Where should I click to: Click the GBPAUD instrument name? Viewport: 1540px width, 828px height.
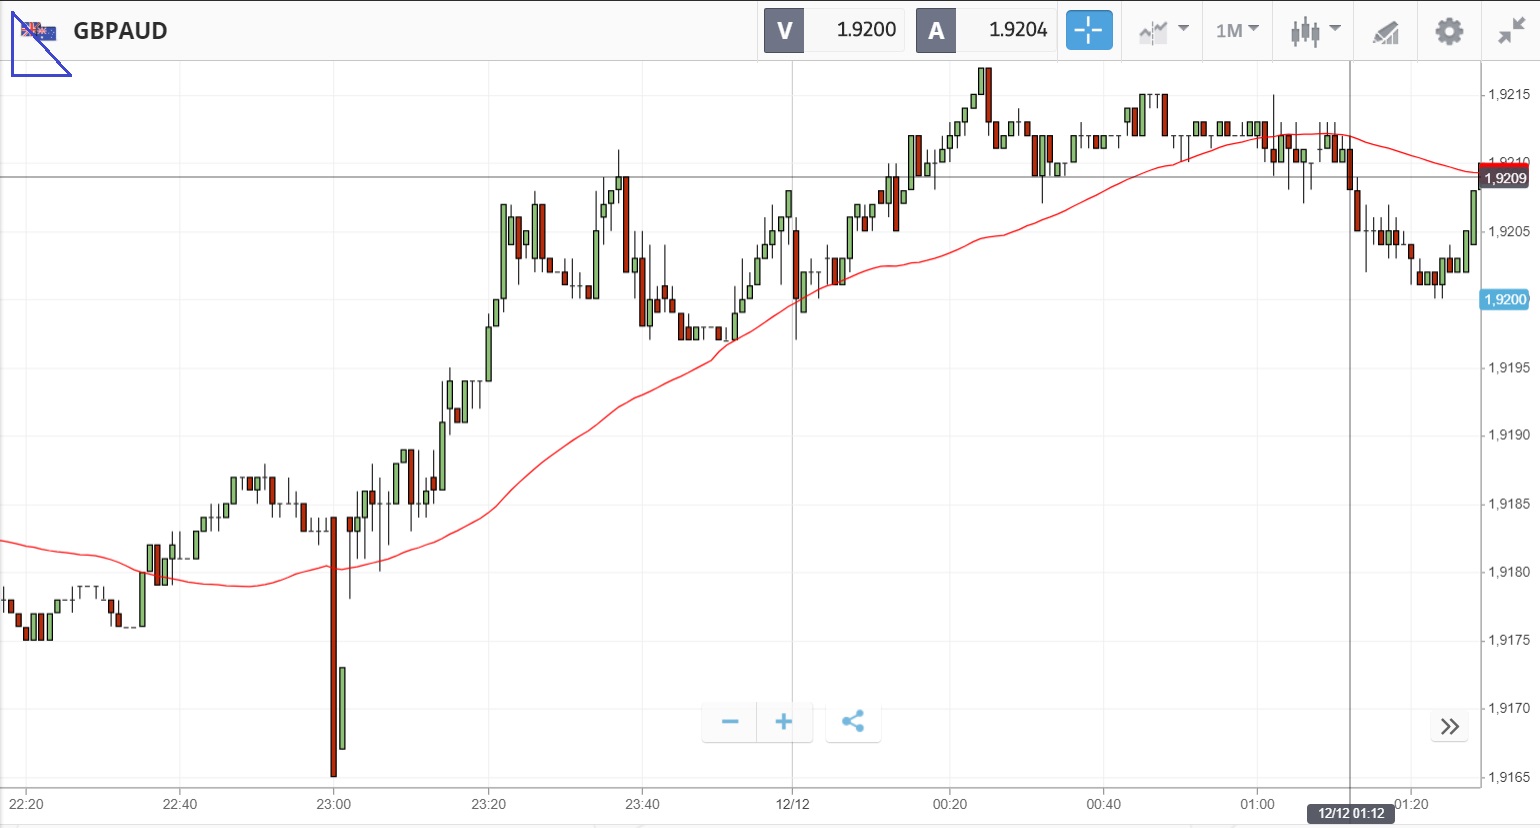(120, 31)
